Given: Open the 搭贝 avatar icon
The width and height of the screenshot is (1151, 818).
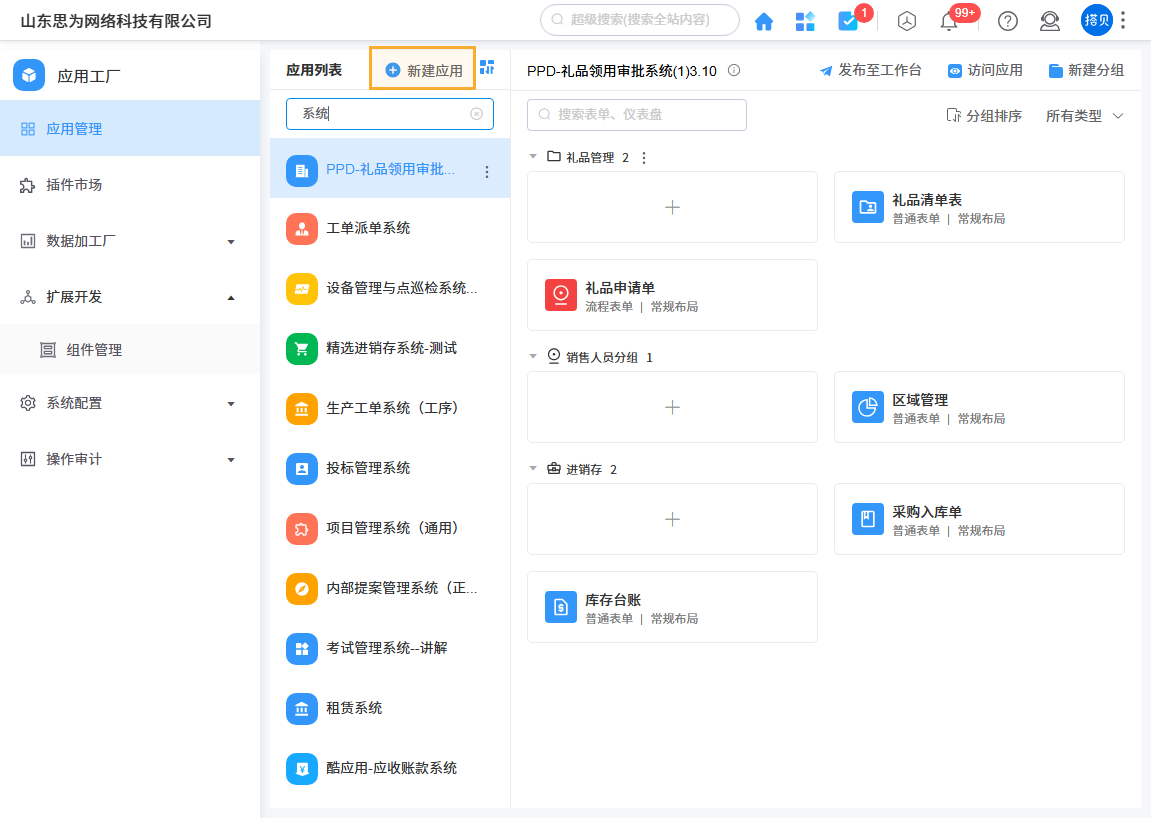Looking at the screenshot, I should (1096, 20).
